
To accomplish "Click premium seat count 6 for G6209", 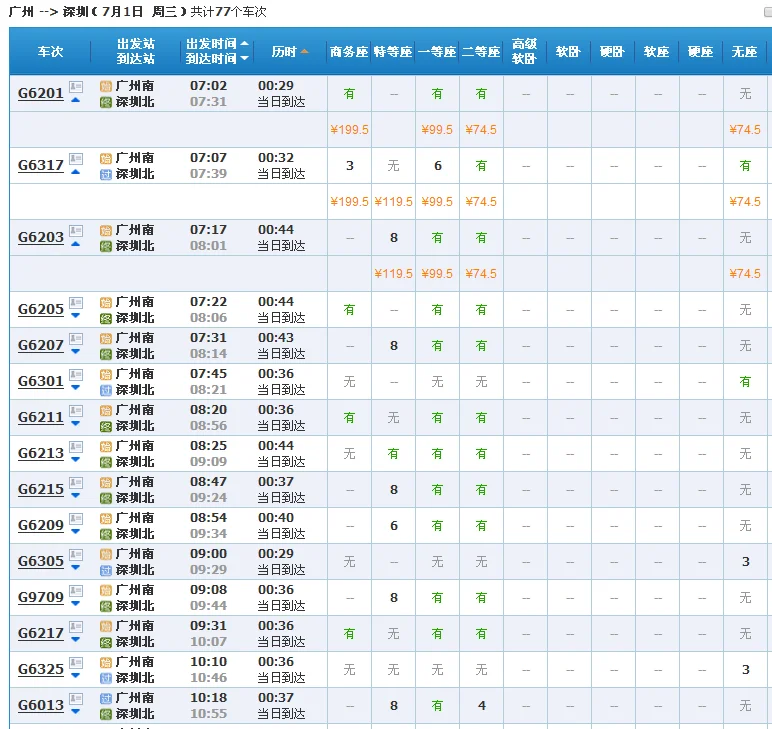I will [394, 525].
